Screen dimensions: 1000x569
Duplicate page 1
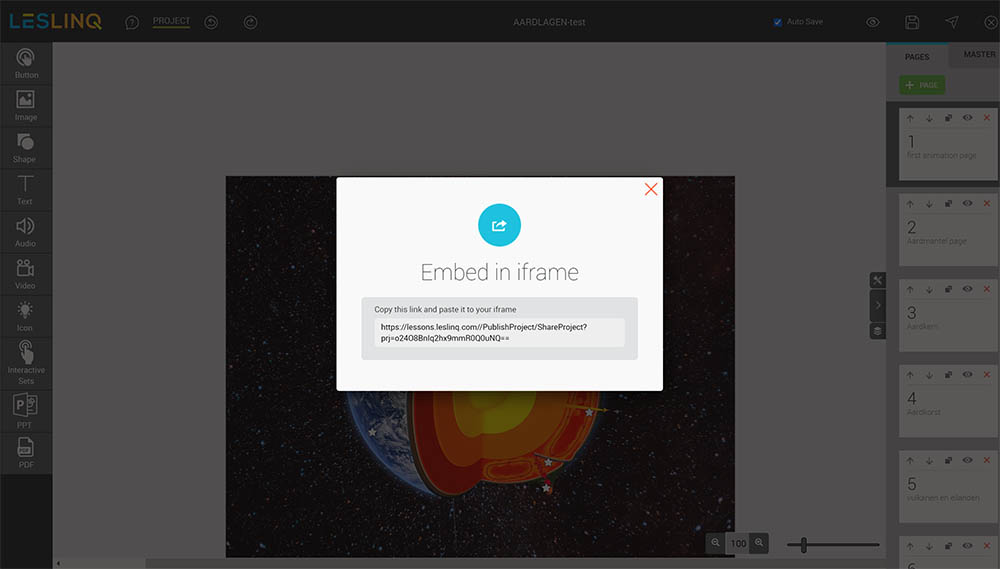(x=948, y=118)
